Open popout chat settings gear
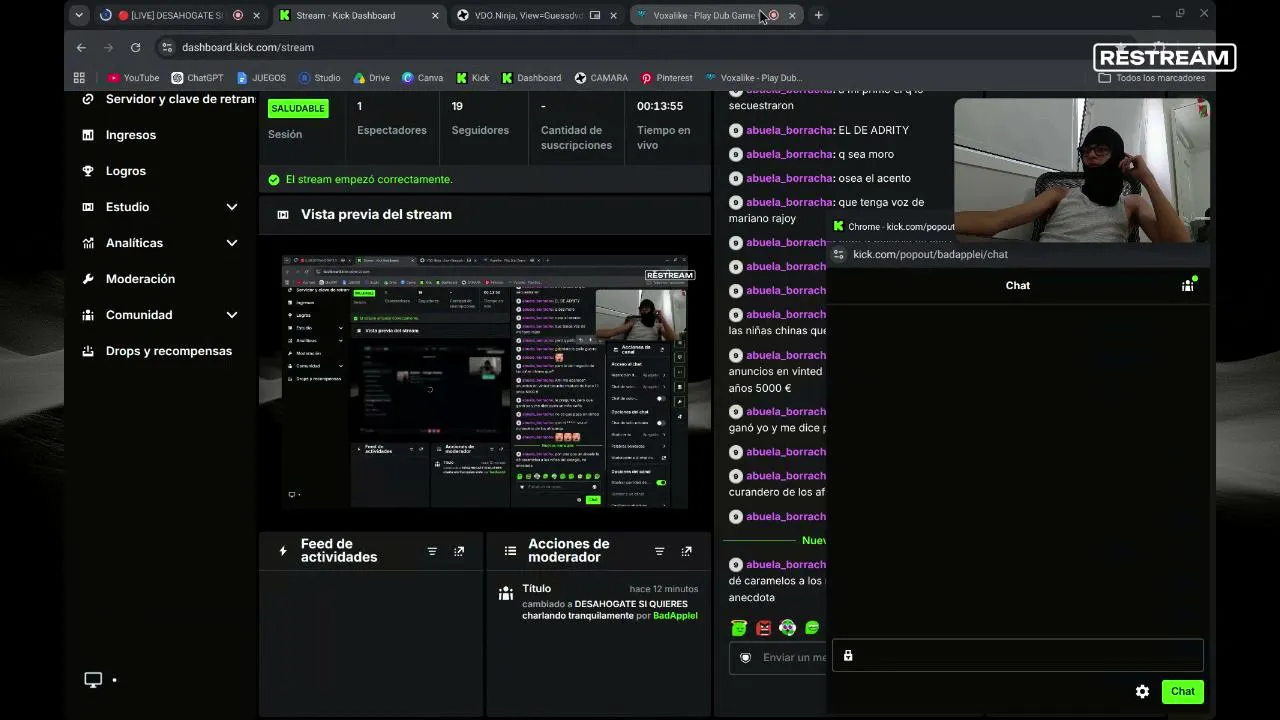The image size is (1280, 720). coord(1142,691)
